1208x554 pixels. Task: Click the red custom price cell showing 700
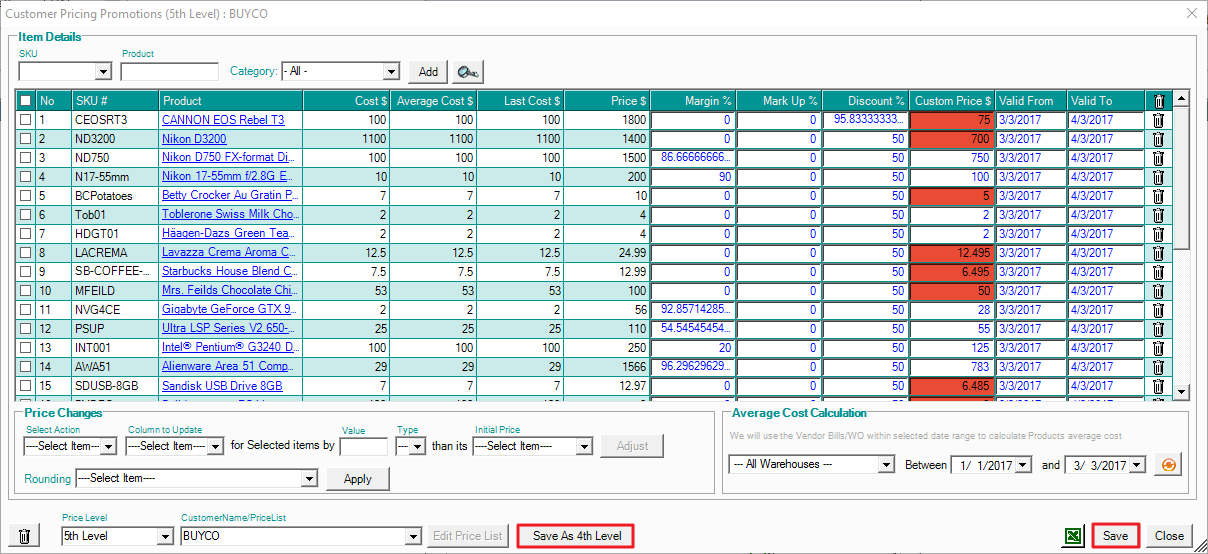point(952,139)
